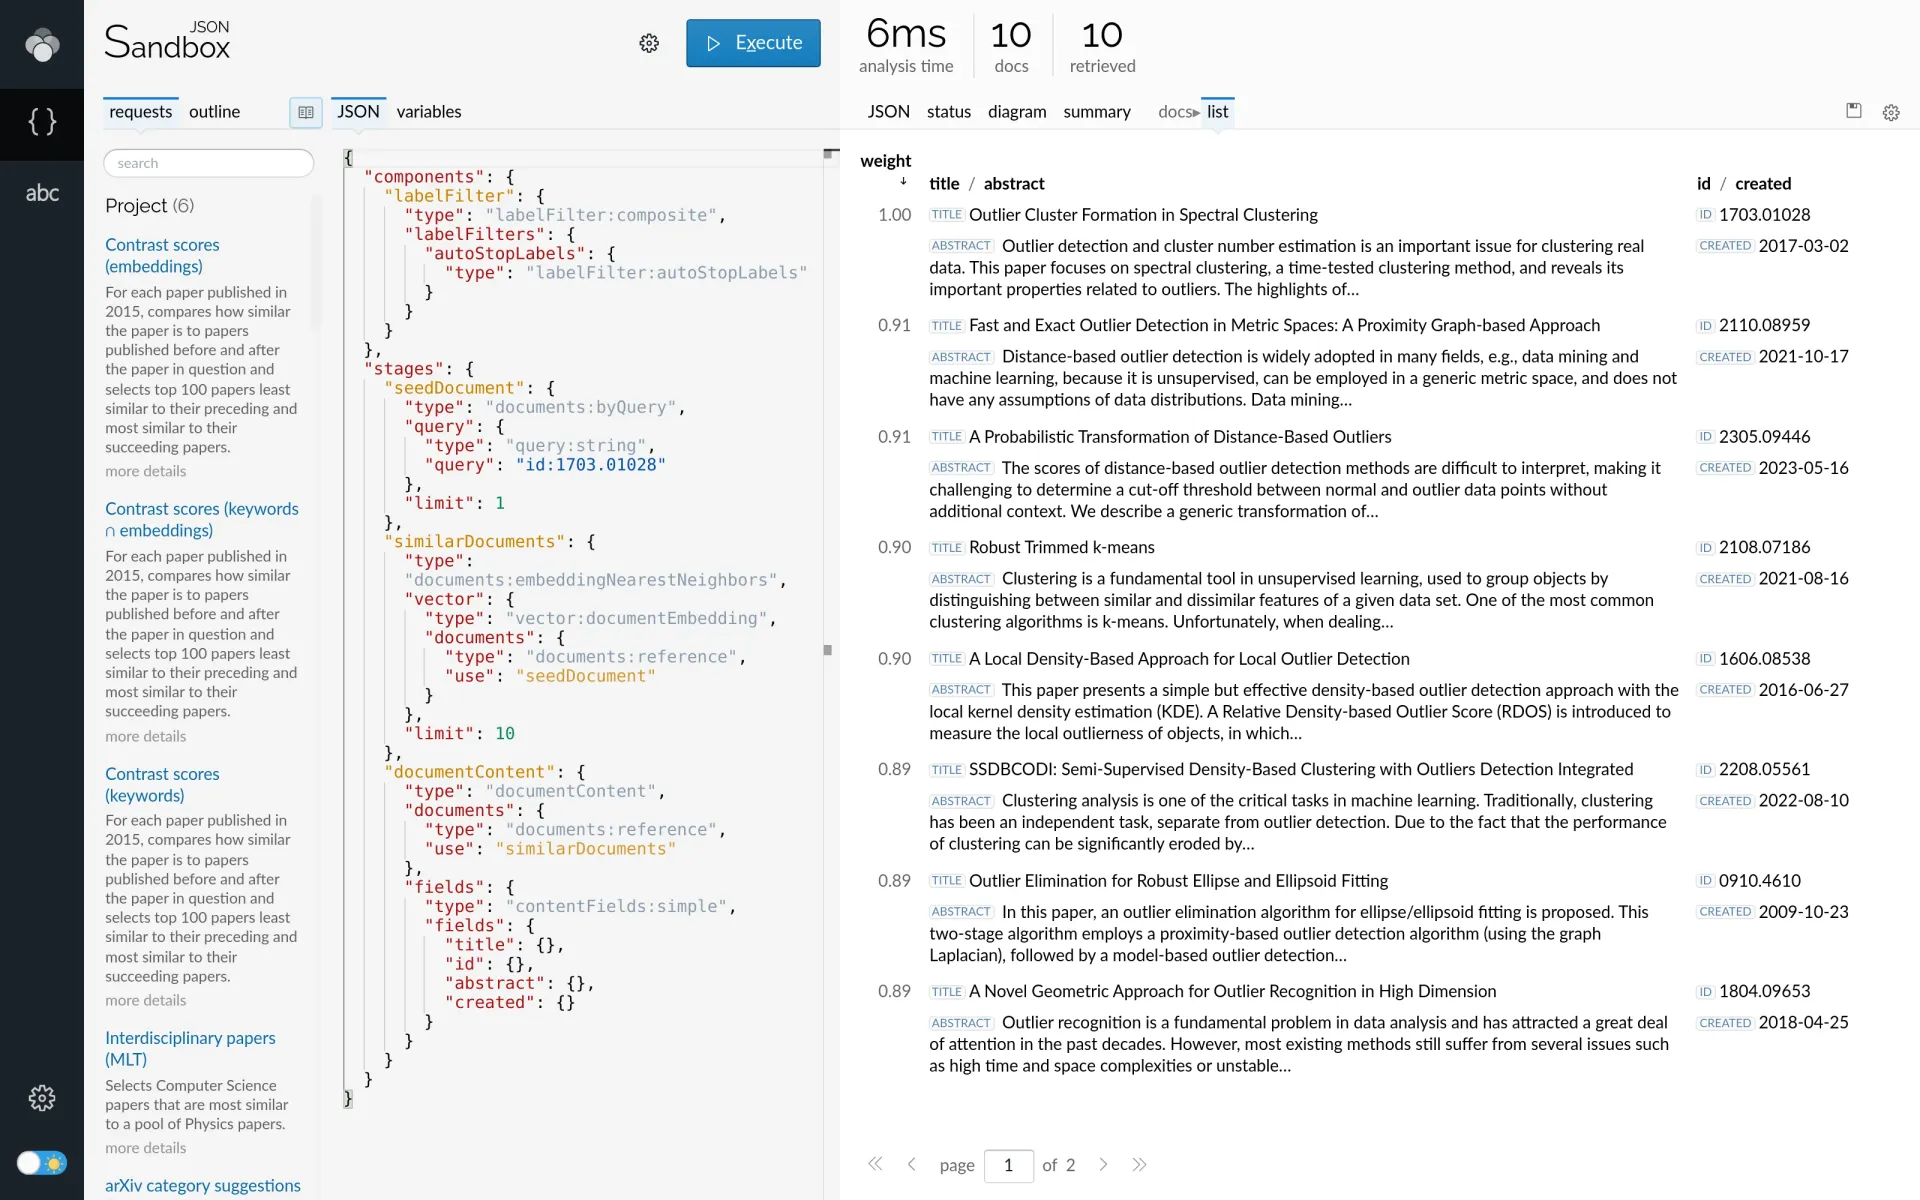This screenshot has height=1200, width=1920.
Task: Select the editor JSON tab
Action: [358, 112]
